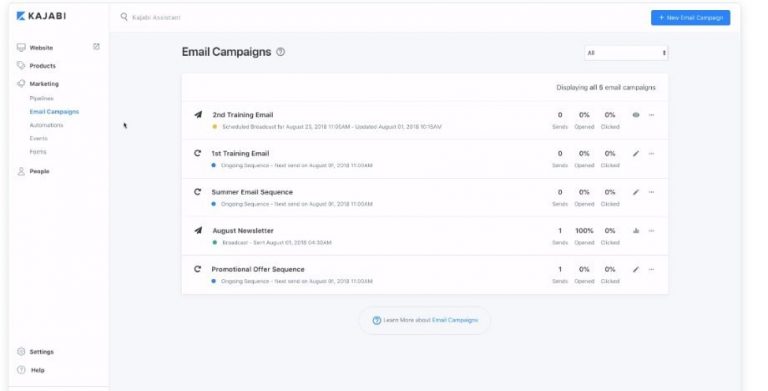Click 'Broadcast - Sent' status under August Newsletter

[x=277, y=243]
